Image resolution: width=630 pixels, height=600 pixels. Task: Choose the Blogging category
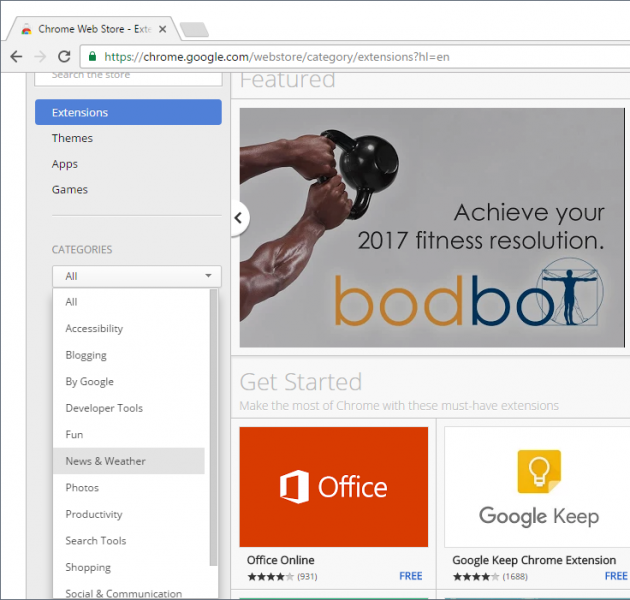[129, 355]
